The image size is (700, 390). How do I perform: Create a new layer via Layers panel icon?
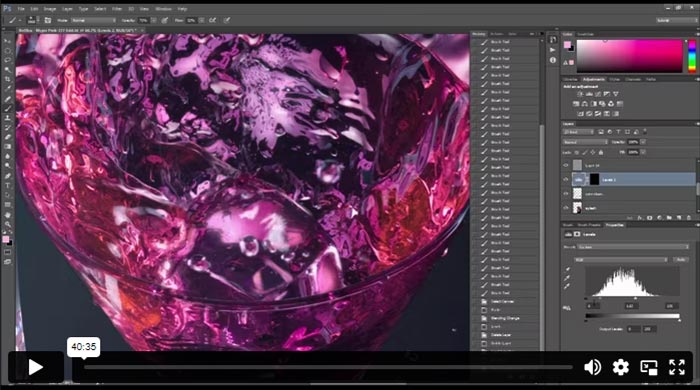click(679, 218)
